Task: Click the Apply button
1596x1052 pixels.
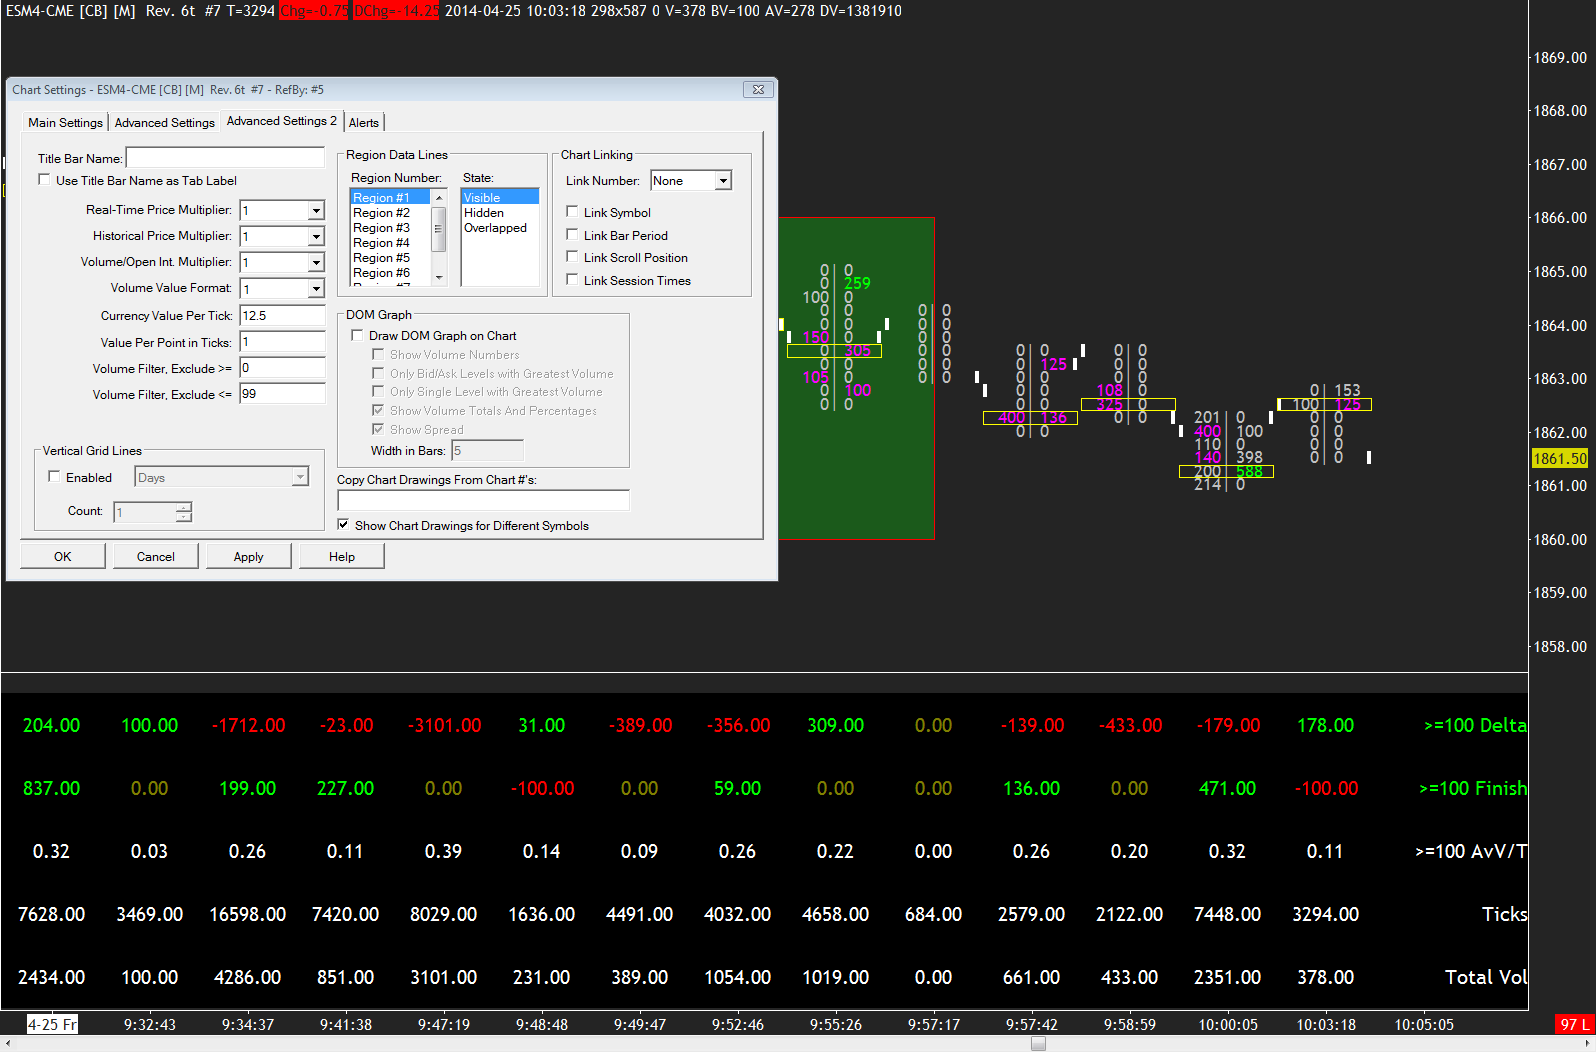Action: [248, 557]
